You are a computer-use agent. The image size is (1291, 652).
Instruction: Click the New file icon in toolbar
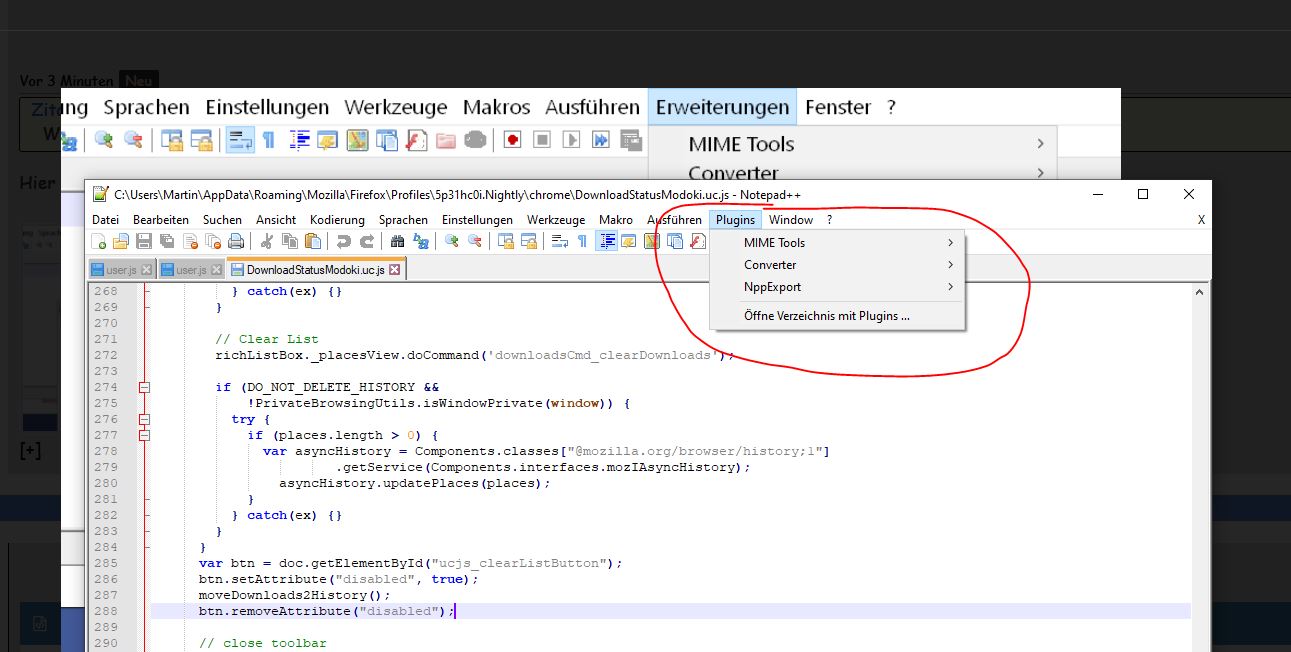click(98, 241)
